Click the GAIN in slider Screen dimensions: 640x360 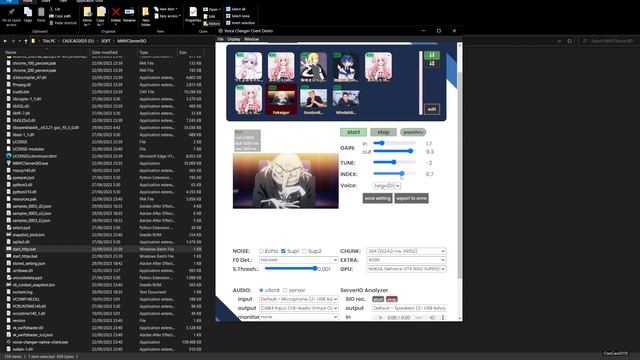click(x=394, y=143)
